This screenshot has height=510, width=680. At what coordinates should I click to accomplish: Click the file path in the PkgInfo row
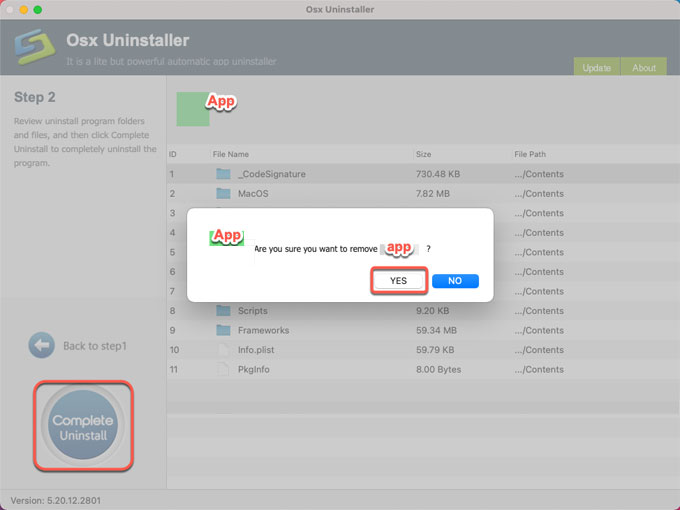click(539, 369)
